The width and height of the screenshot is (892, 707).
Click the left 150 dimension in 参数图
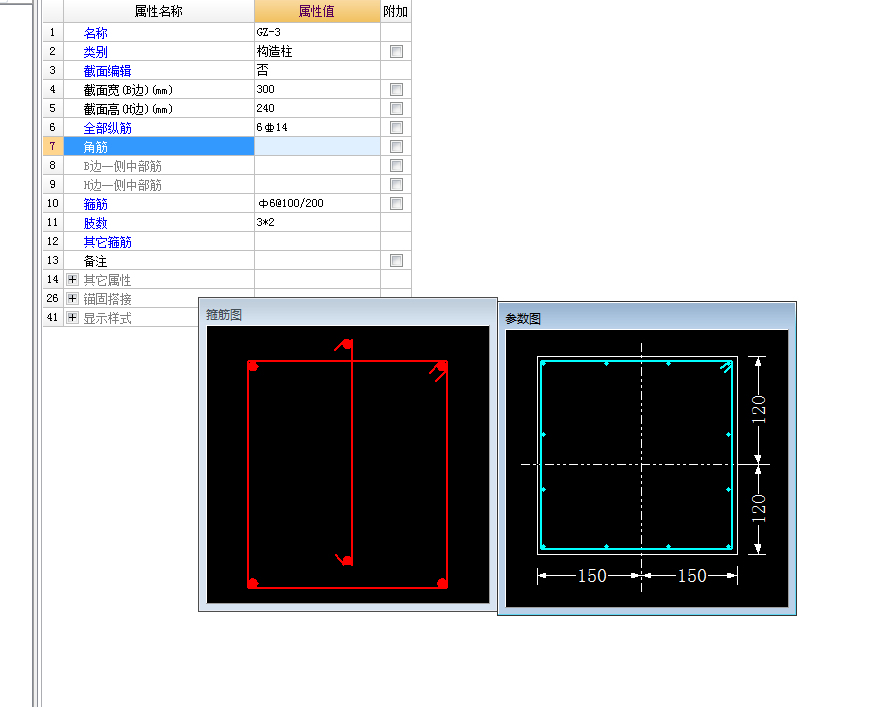click(x=592, y=576)
